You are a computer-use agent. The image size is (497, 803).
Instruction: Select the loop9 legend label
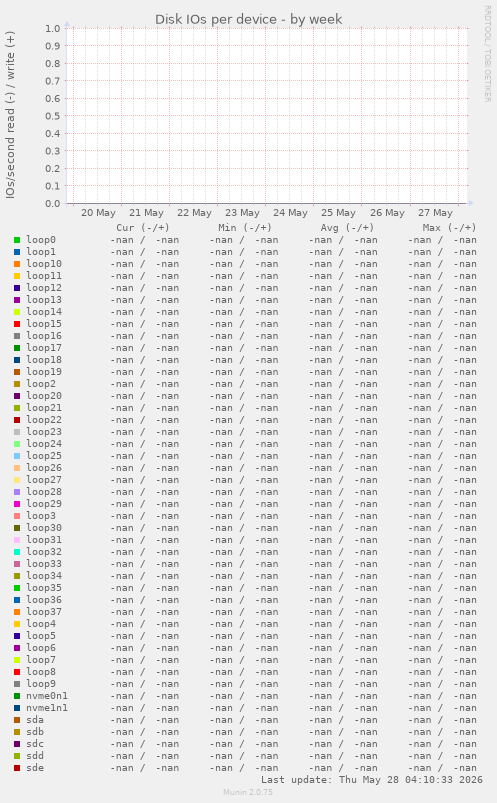[41, 684]
